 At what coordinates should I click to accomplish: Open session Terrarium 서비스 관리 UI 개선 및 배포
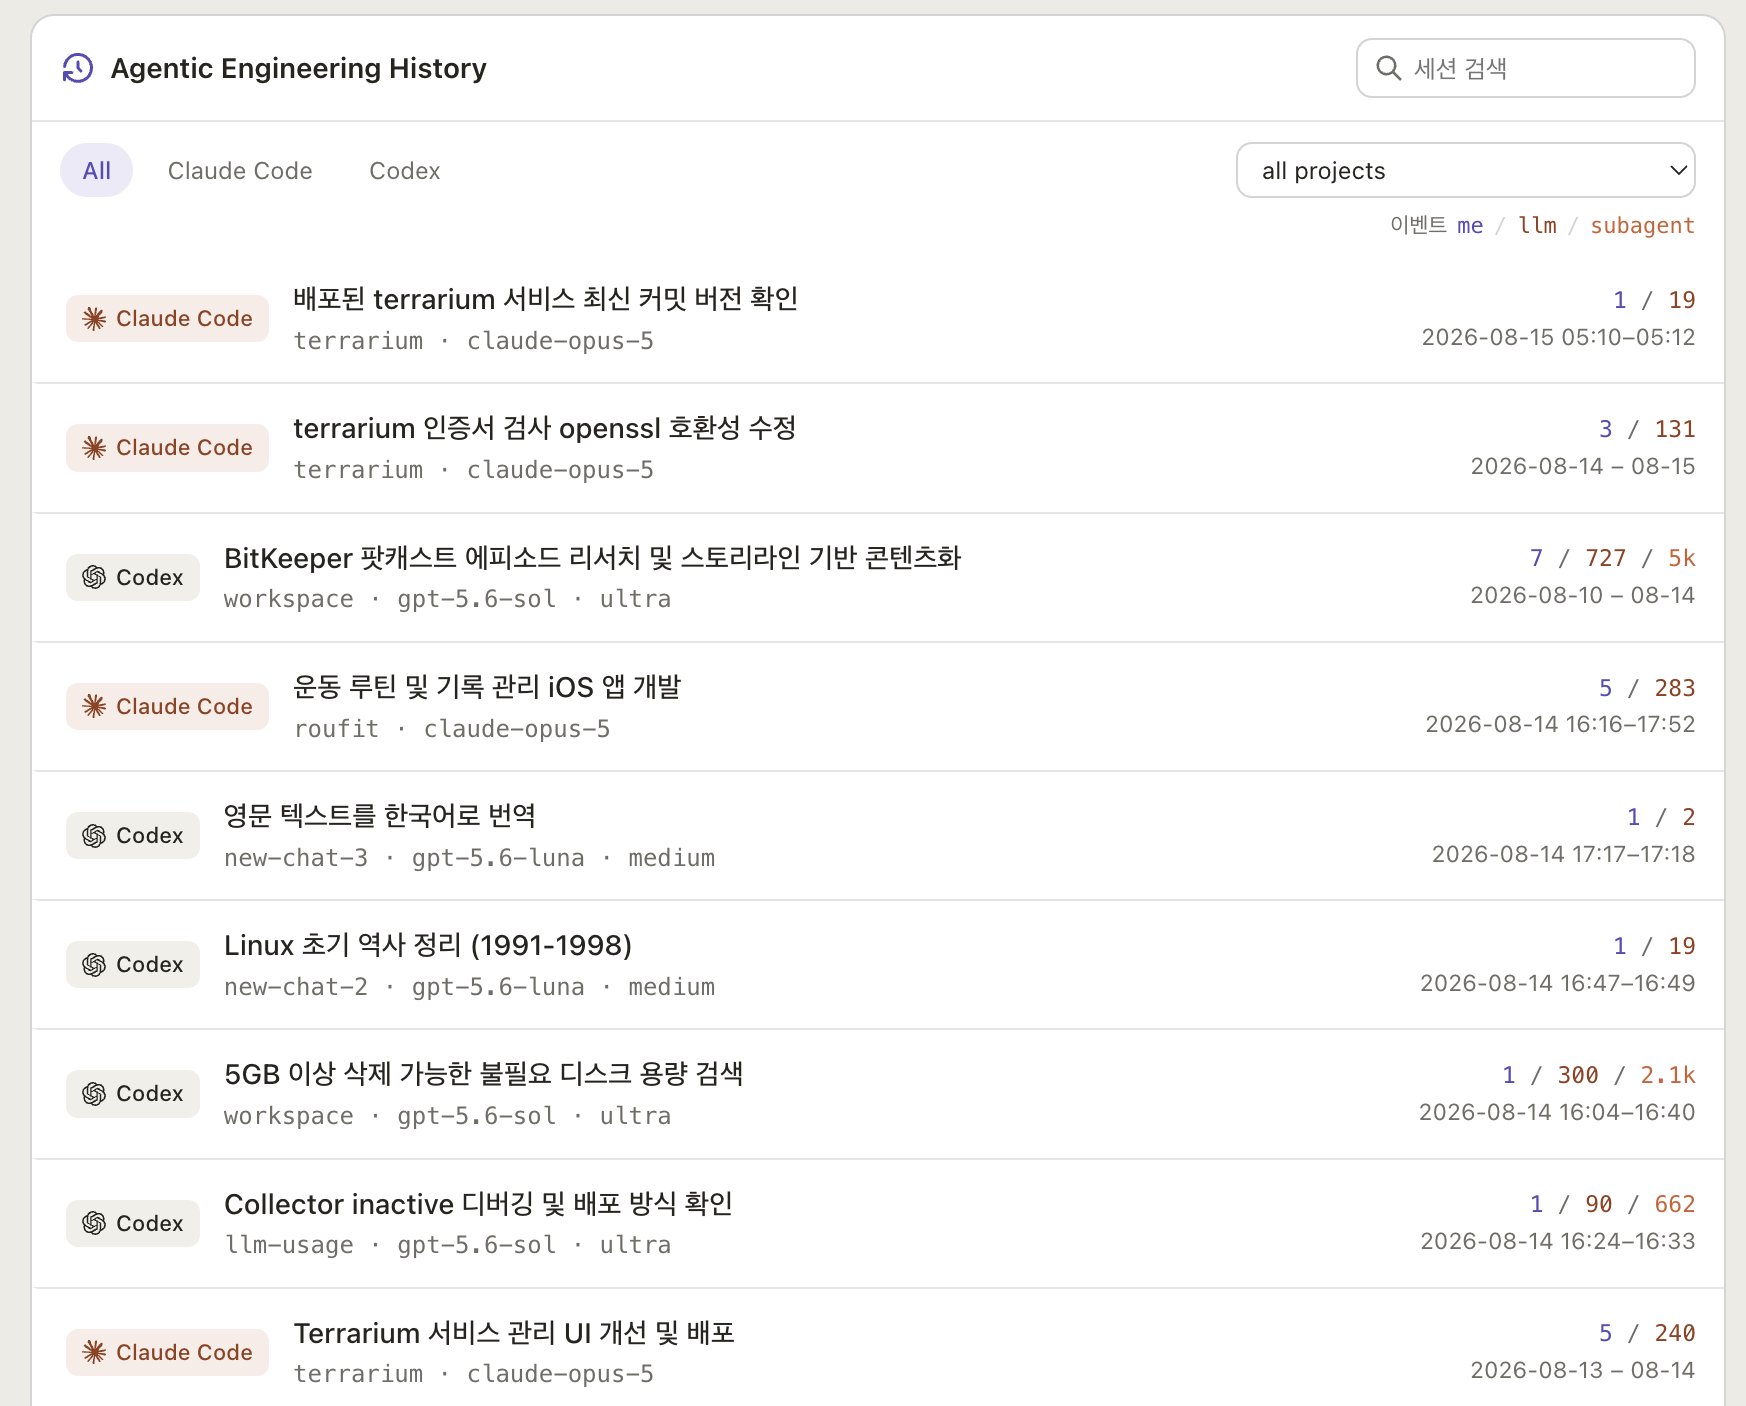[x=514, y=1332]
